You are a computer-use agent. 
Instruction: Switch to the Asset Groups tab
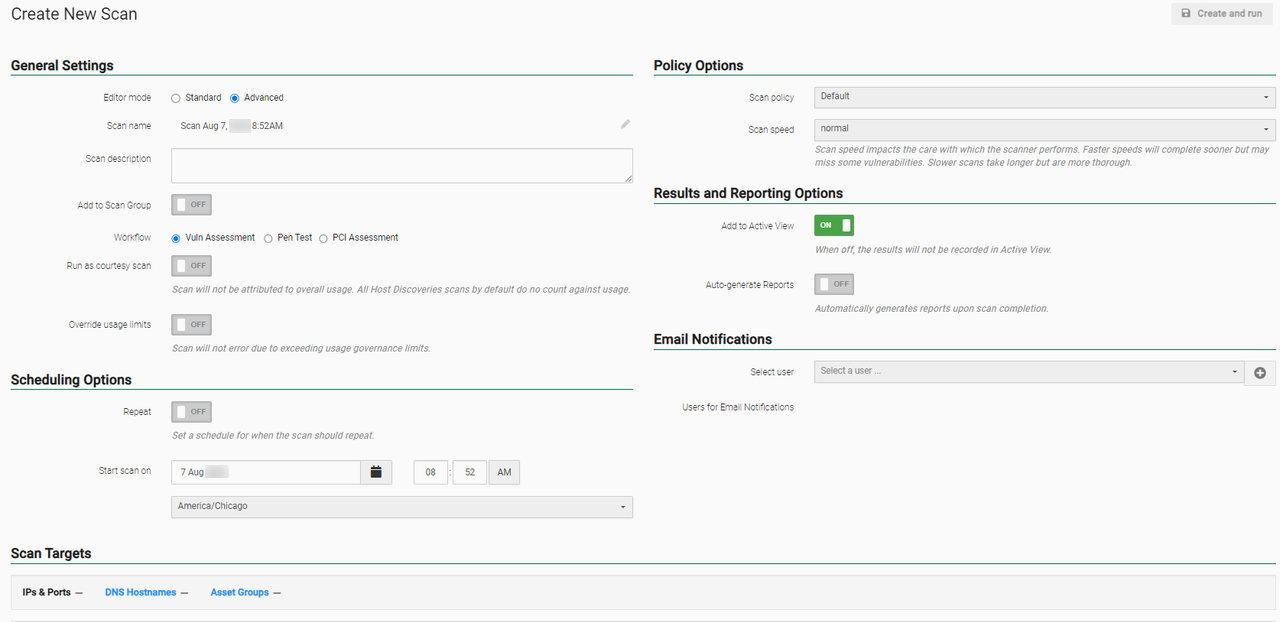[x=239, y=593]
